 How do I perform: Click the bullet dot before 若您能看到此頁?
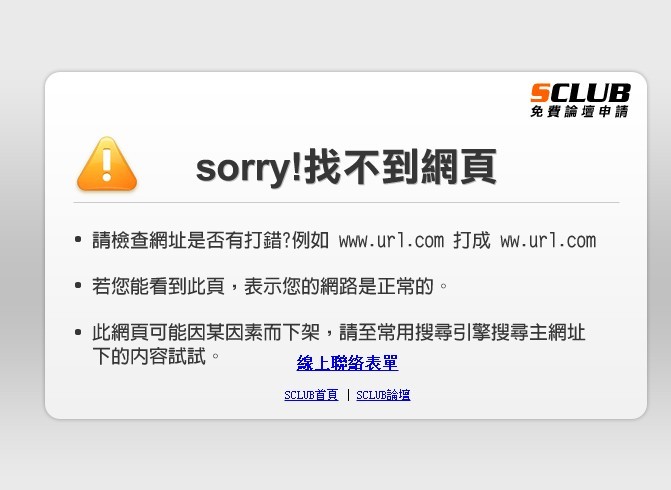tap(78, 285)
